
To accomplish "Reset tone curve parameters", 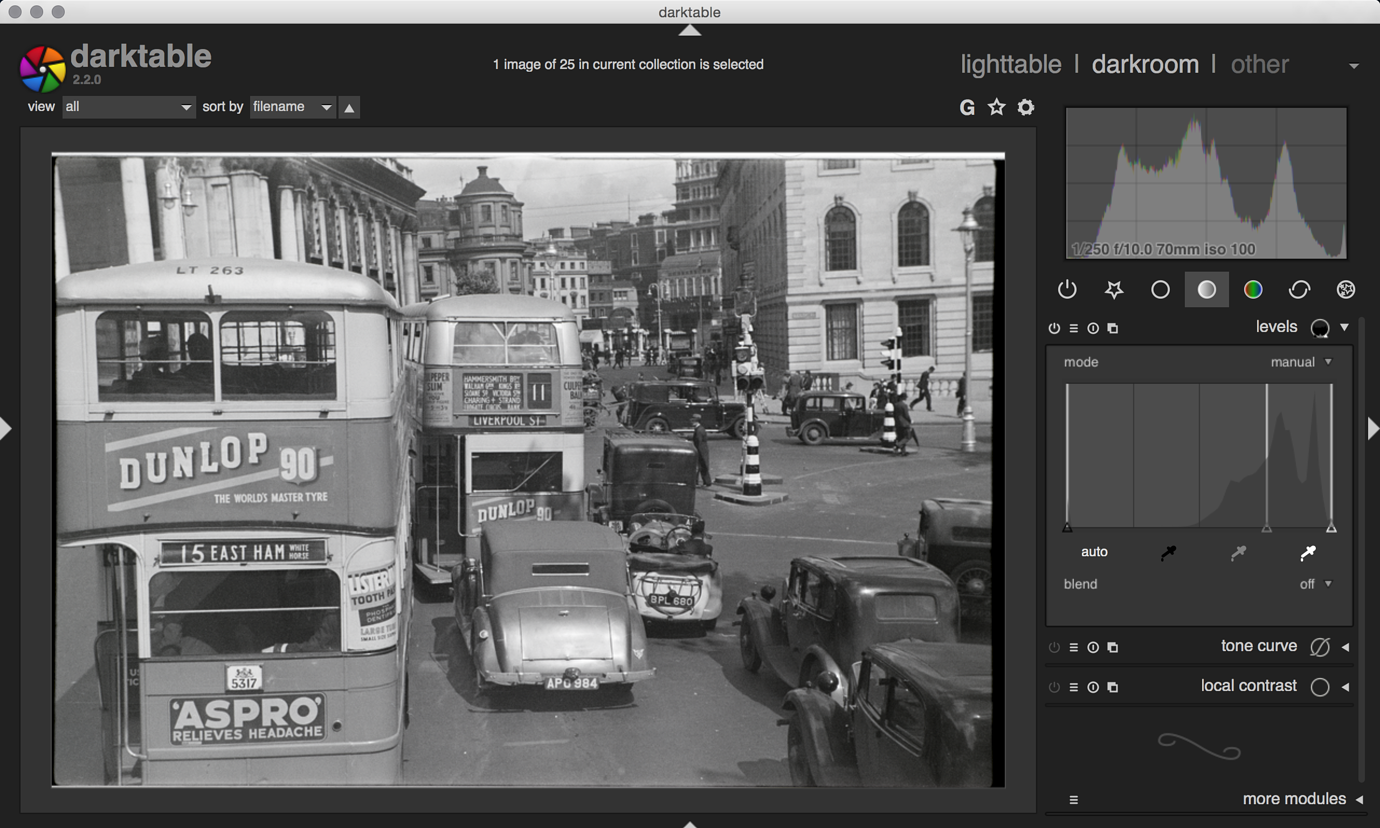I will tap(1093, 647).
